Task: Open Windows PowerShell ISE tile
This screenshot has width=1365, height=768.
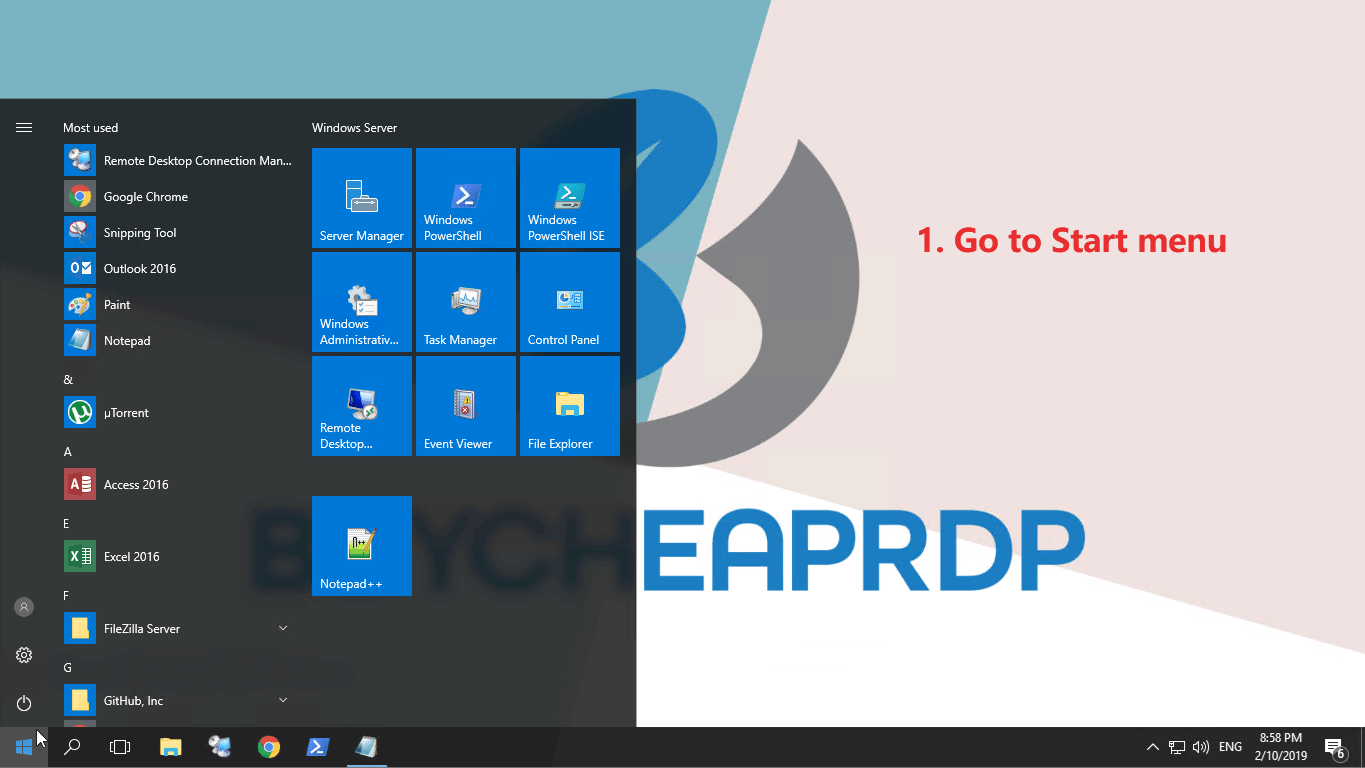Action: click(570, 198)
